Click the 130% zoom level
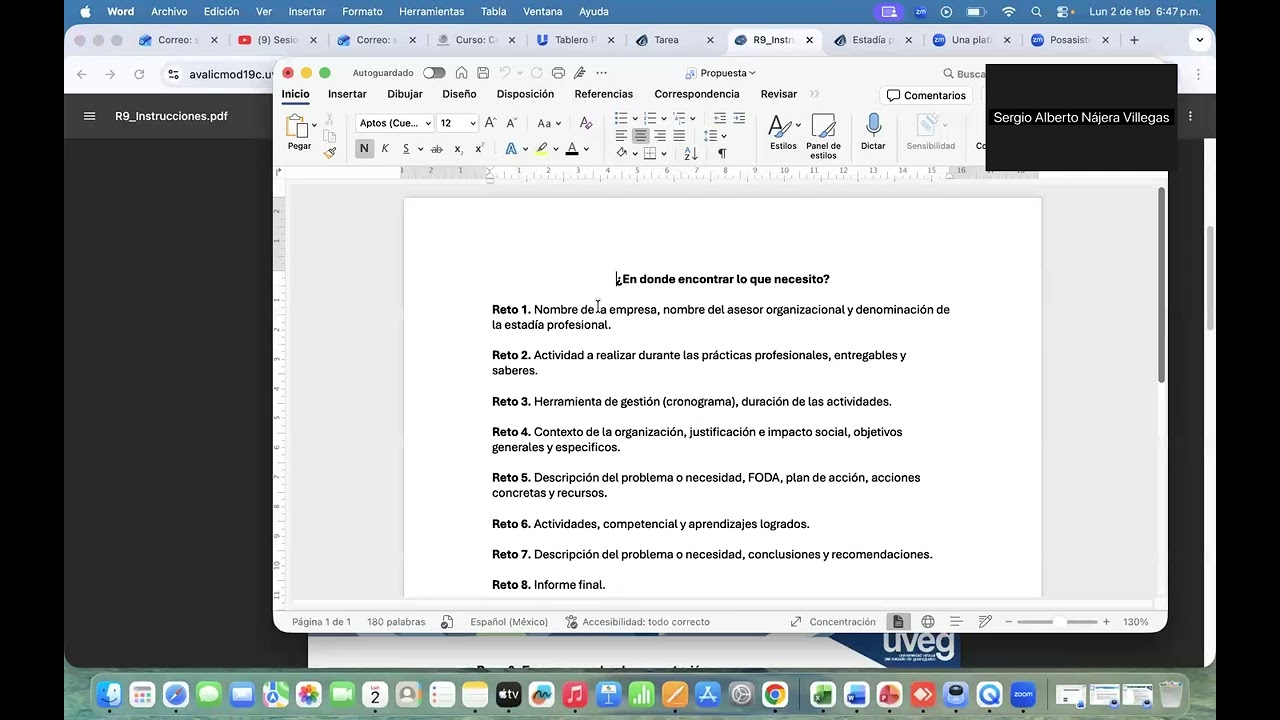This screenshot has height=720, width=1280. 1135,622
